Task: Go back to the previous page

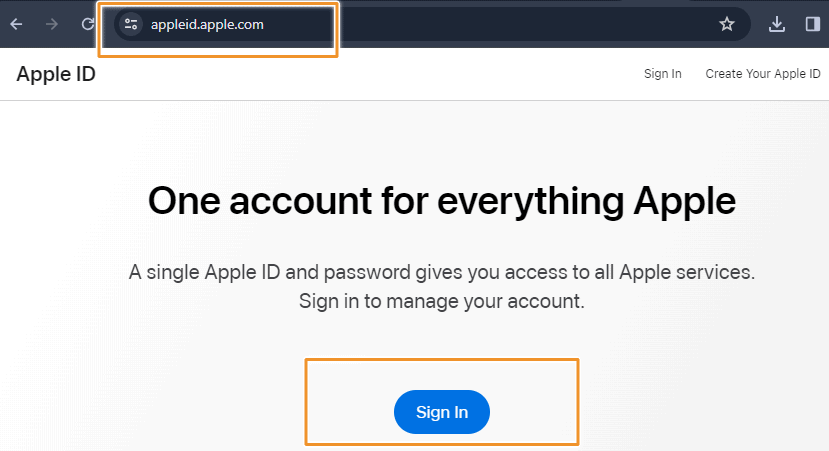Action: pos(16,24)
